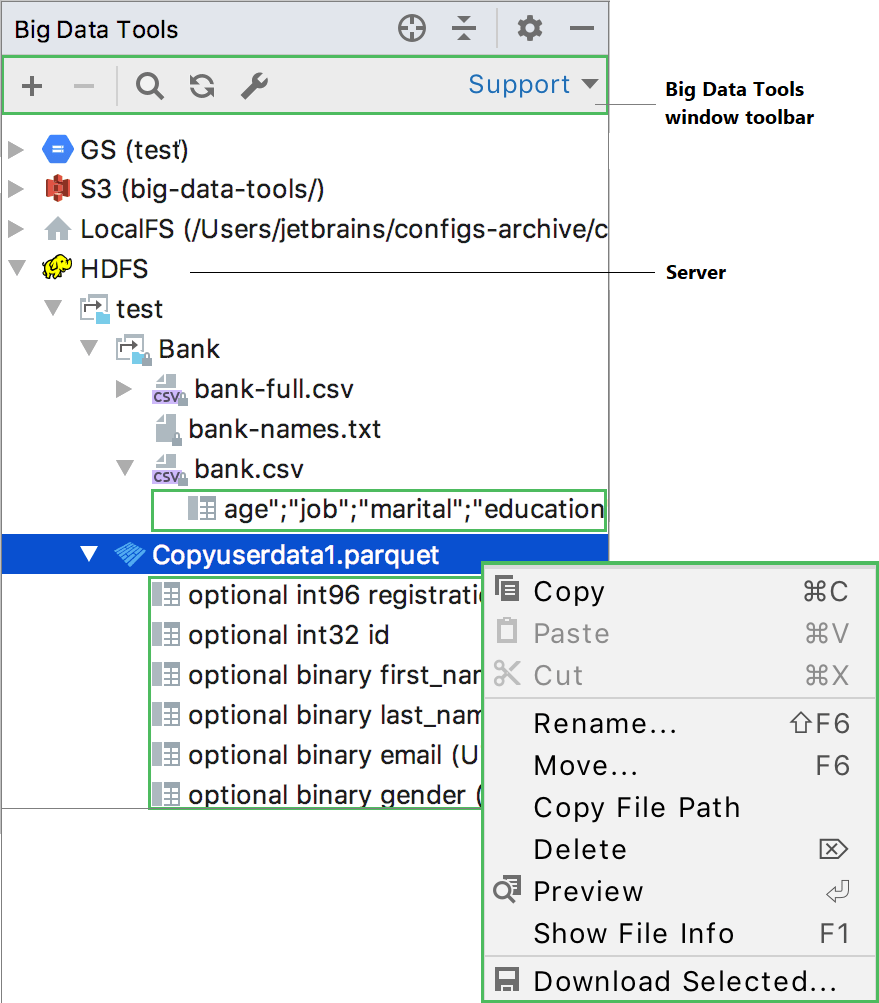Screen dimensions: 879x1003
Task: Expand the LocalFS node
Action: 16,228
